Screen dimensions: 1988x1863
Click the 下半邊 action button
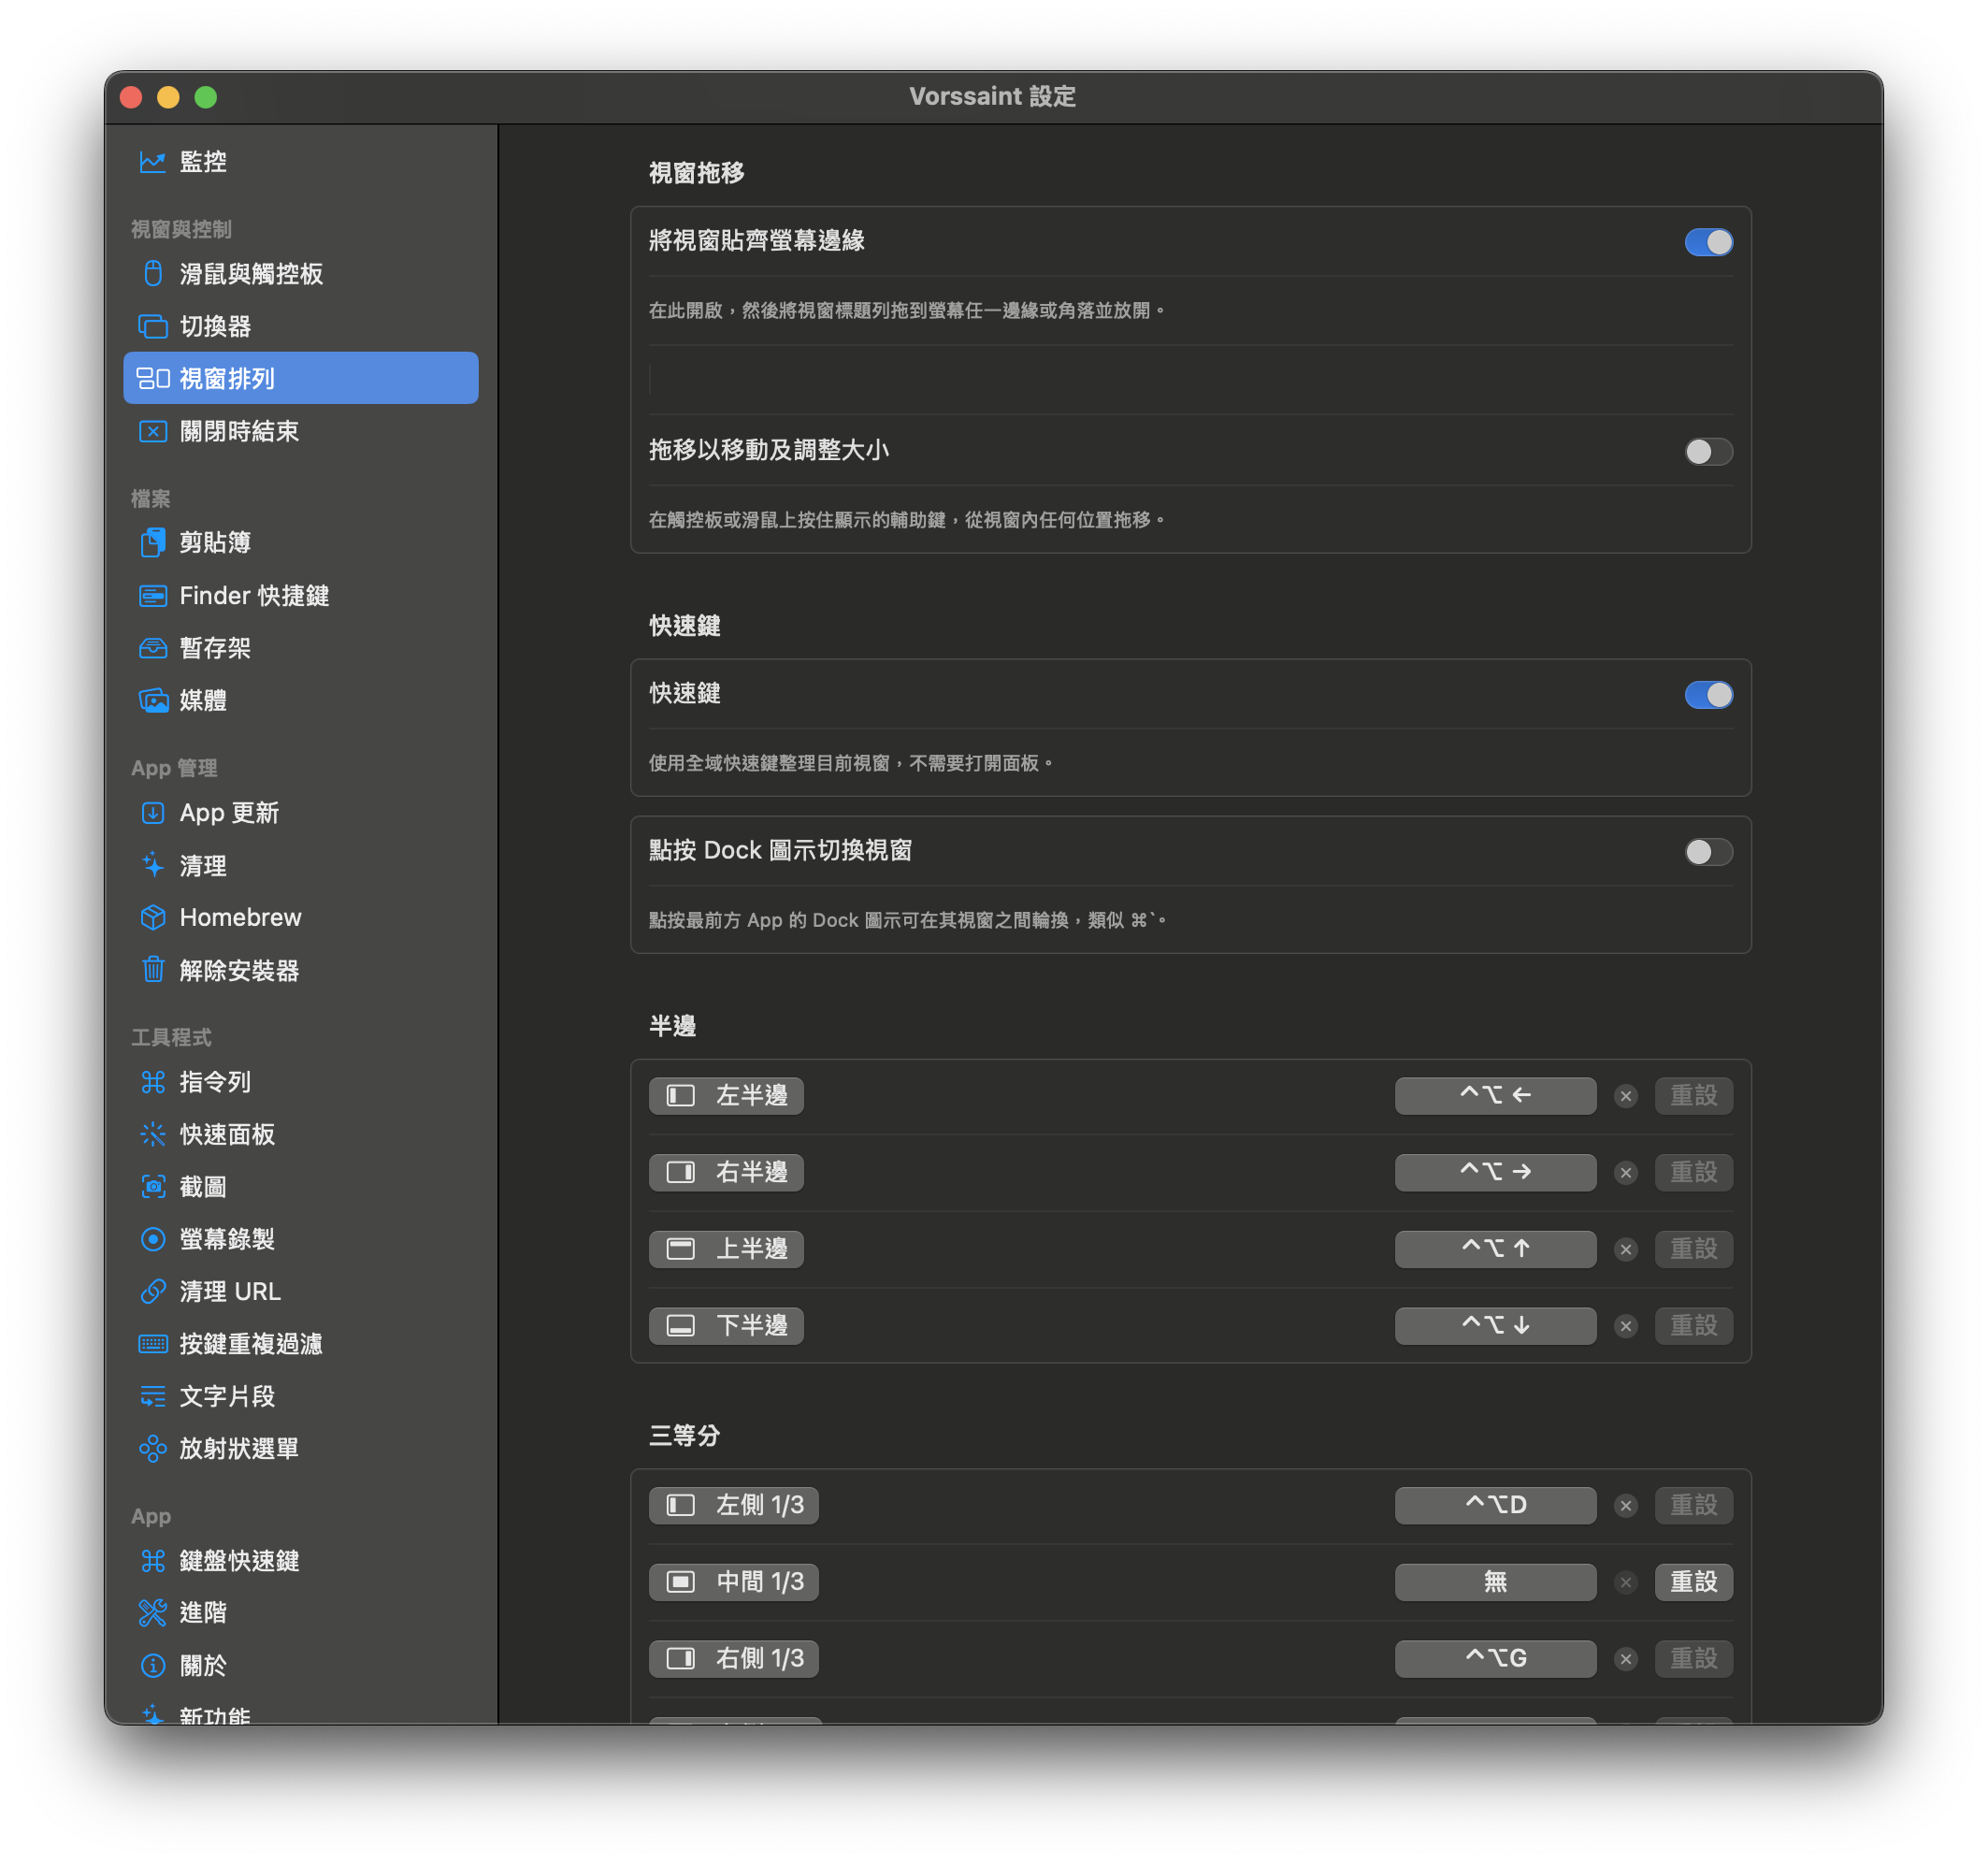(726, 1326)
